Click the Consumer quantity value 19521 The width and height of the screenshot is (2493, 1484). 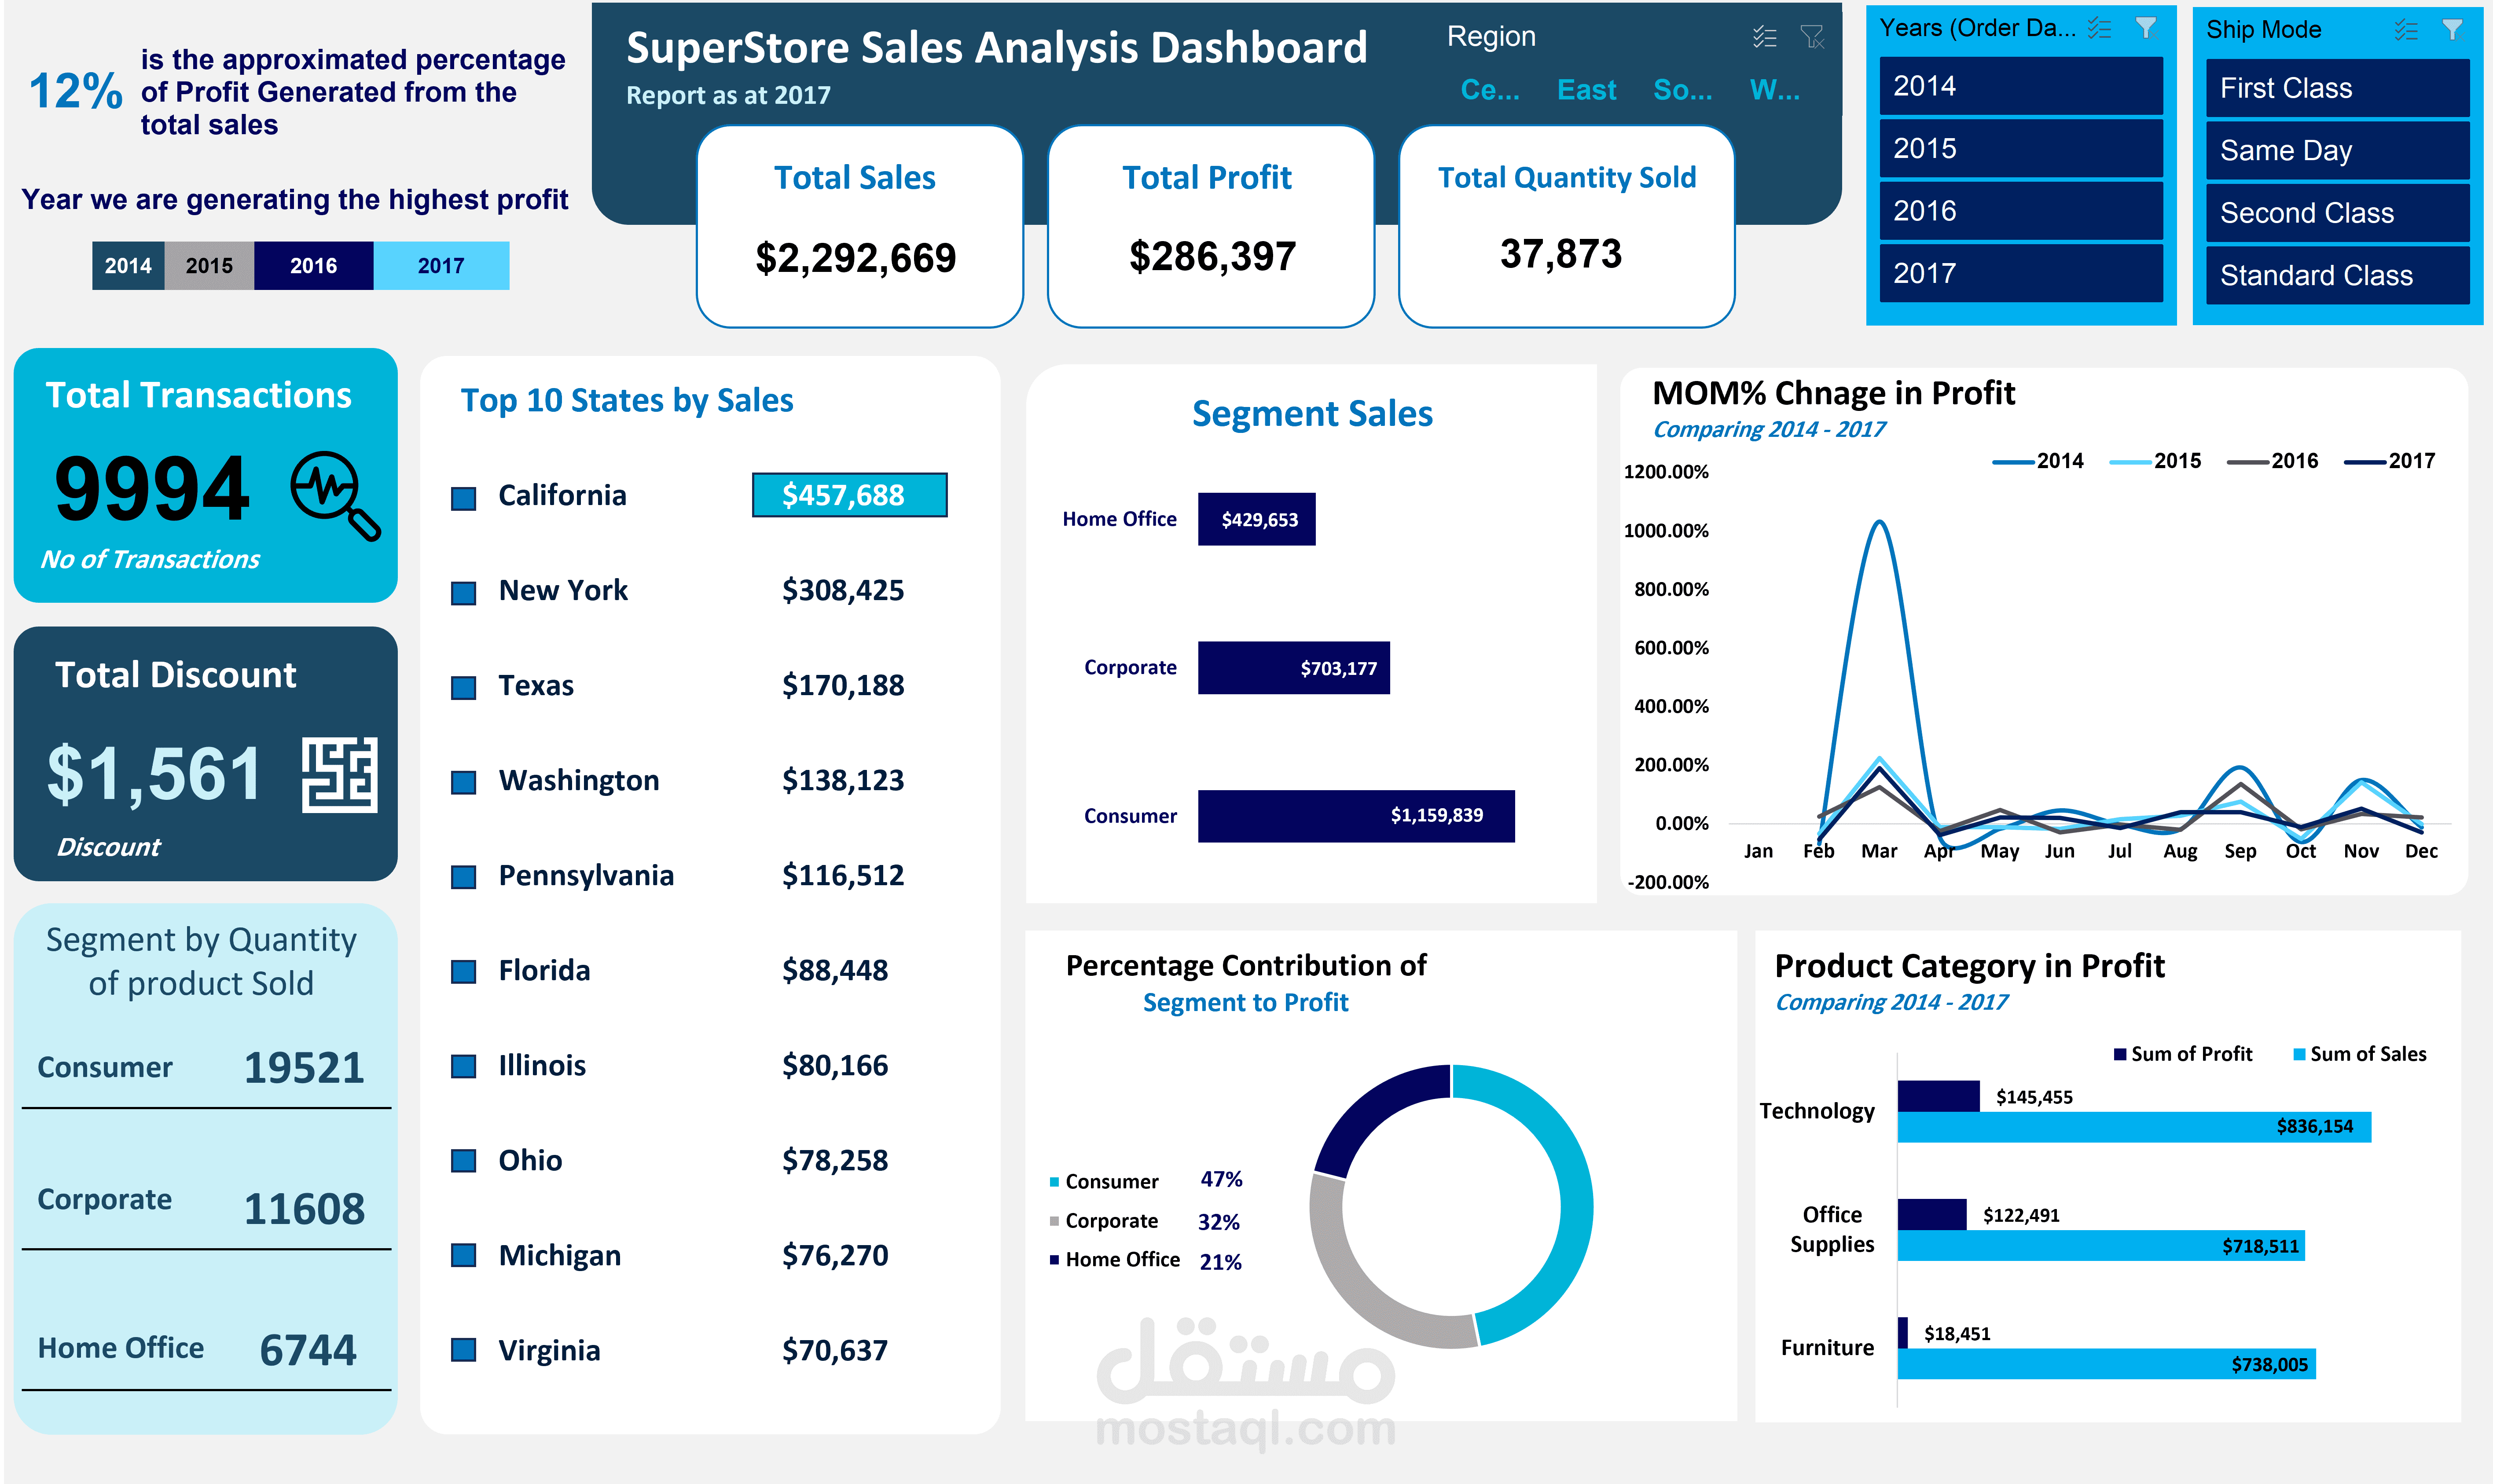305,1068
